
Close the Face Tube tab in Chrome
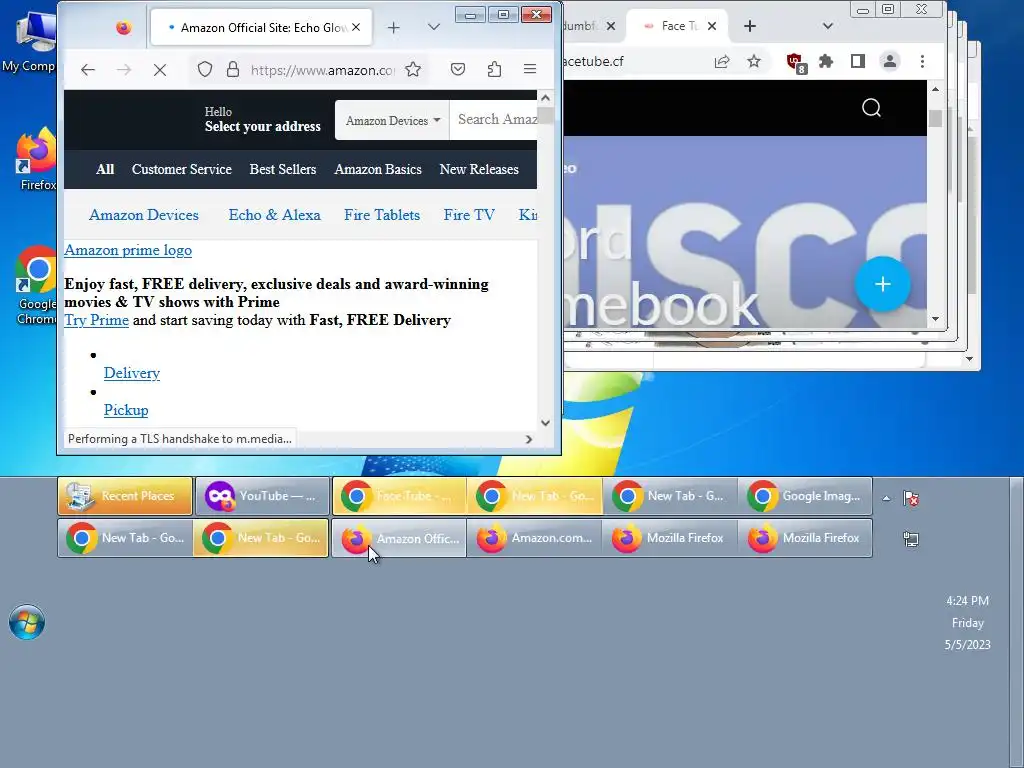pos(712,26)
